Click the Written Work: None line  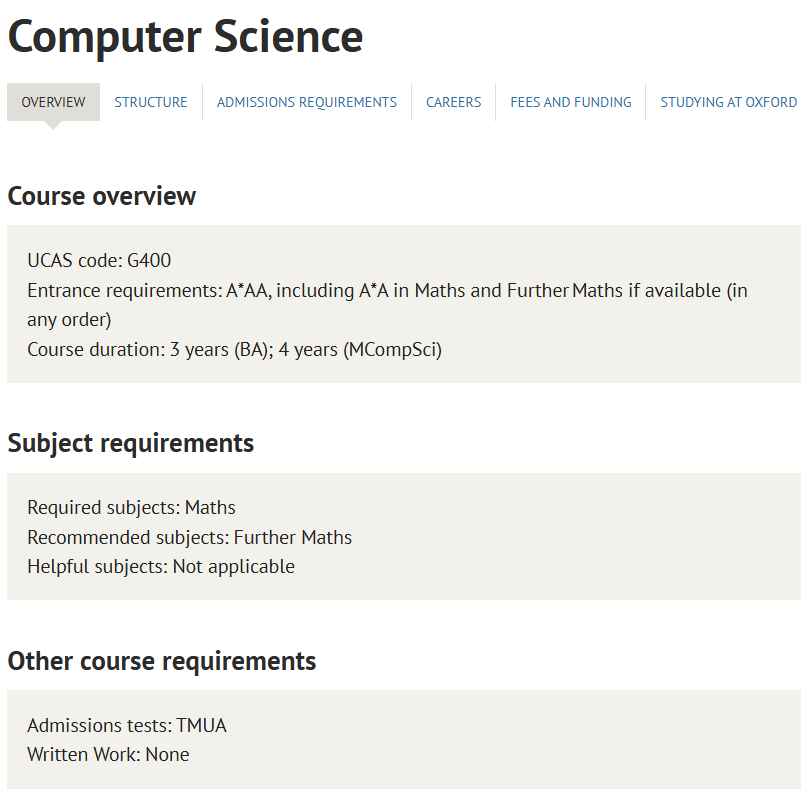(108, 754)
